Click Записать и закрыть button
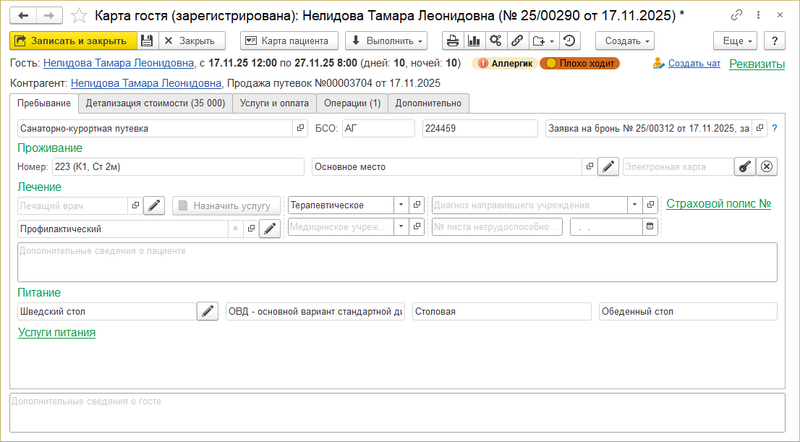Screen dimensions: 800x442 coord(73,41)
